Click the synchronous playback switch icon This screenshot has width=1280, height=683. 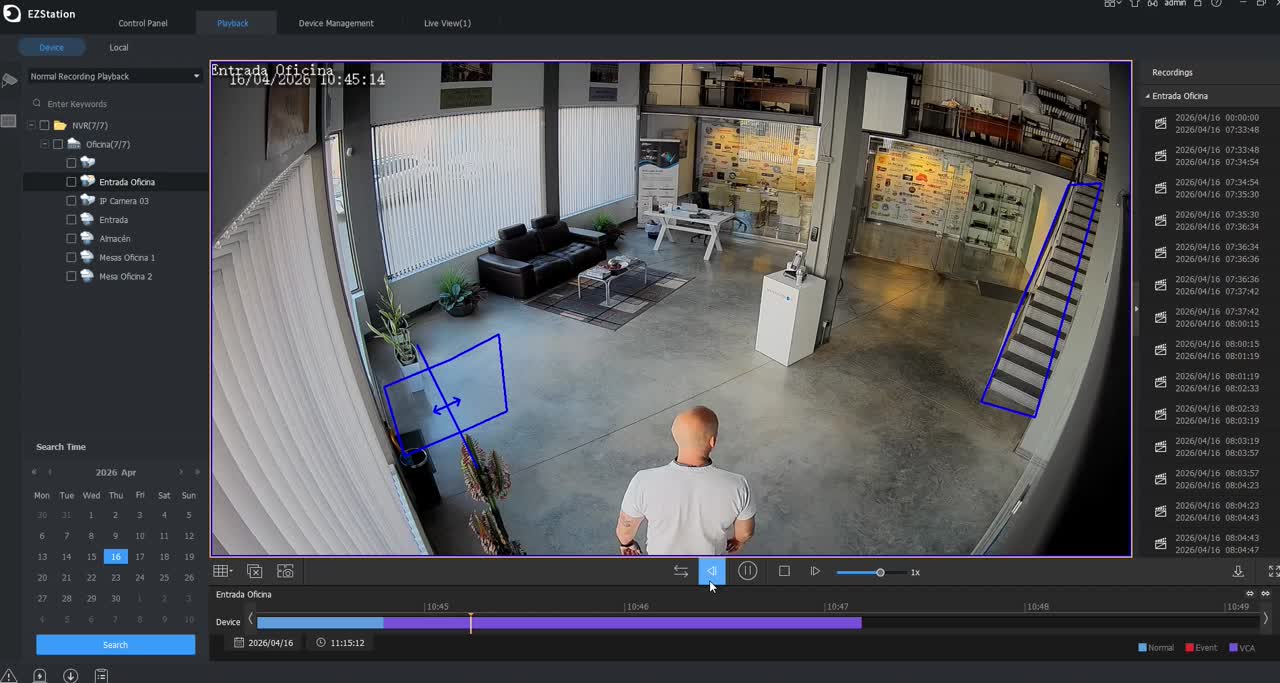[680, 571]
